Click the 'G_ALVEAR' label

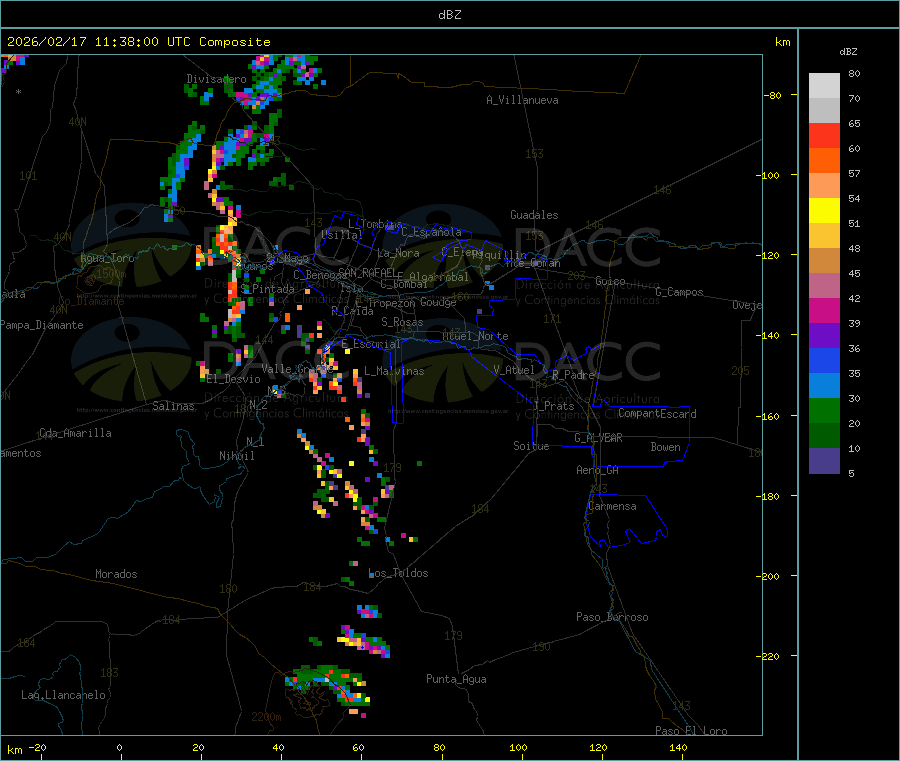(598, 438)
